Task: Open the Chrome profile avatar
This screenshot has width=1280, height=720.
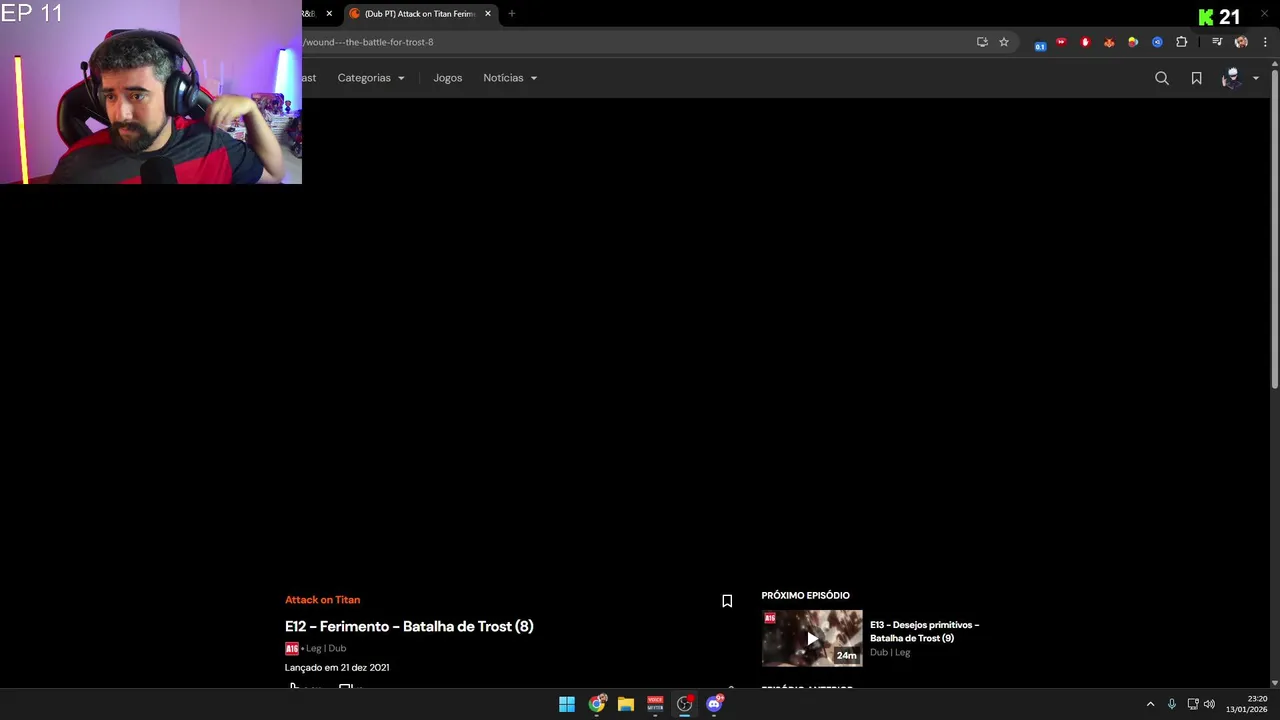Action: point(1241,42)
